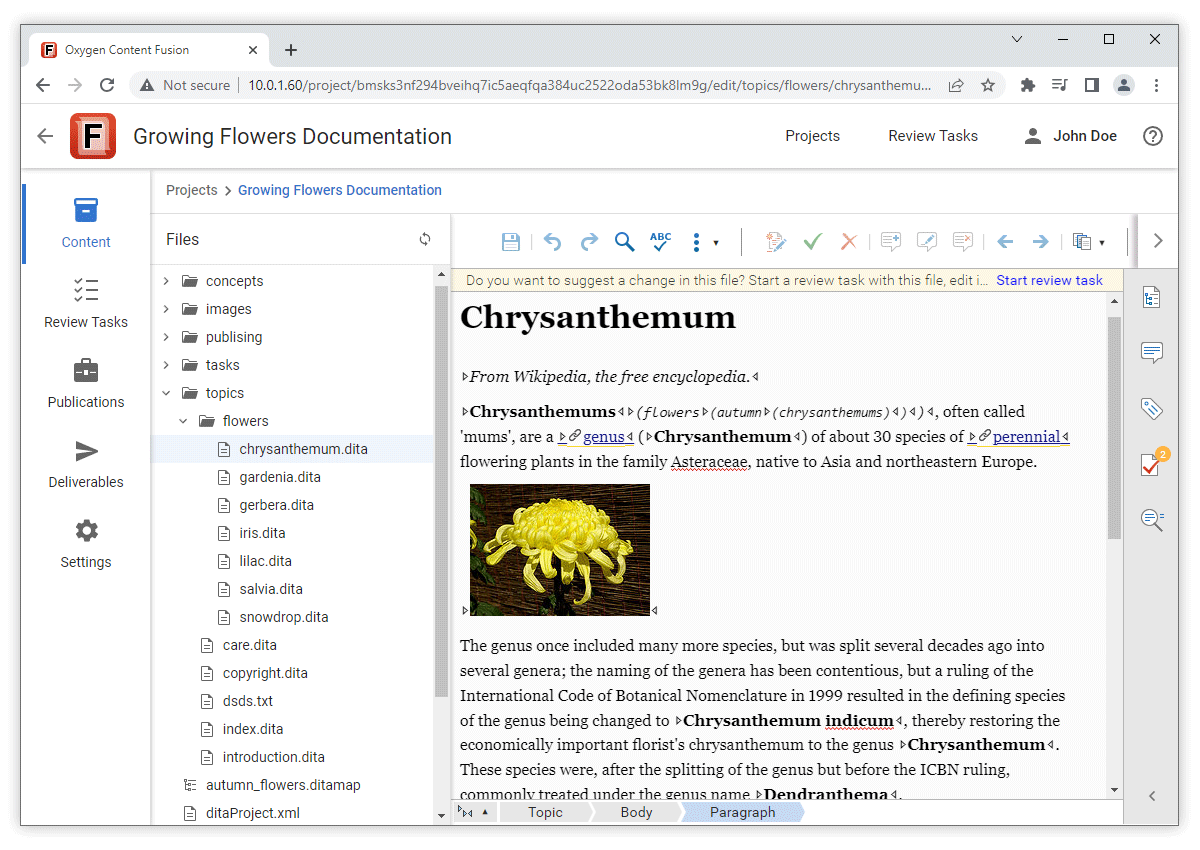Open gardenia.dita file
This screenshot has width=1200, height=850.
click(280, 477)
